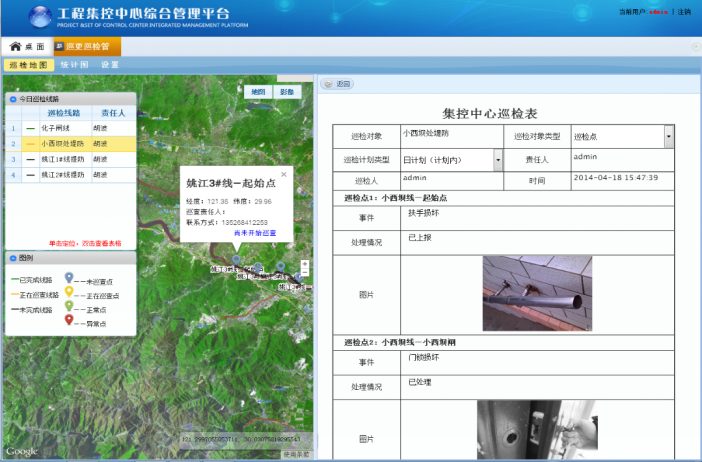The height and width of the screenshot is (462, 702).
Task: Click the map zoom-out minus button
Action: [x=304, y=273]
